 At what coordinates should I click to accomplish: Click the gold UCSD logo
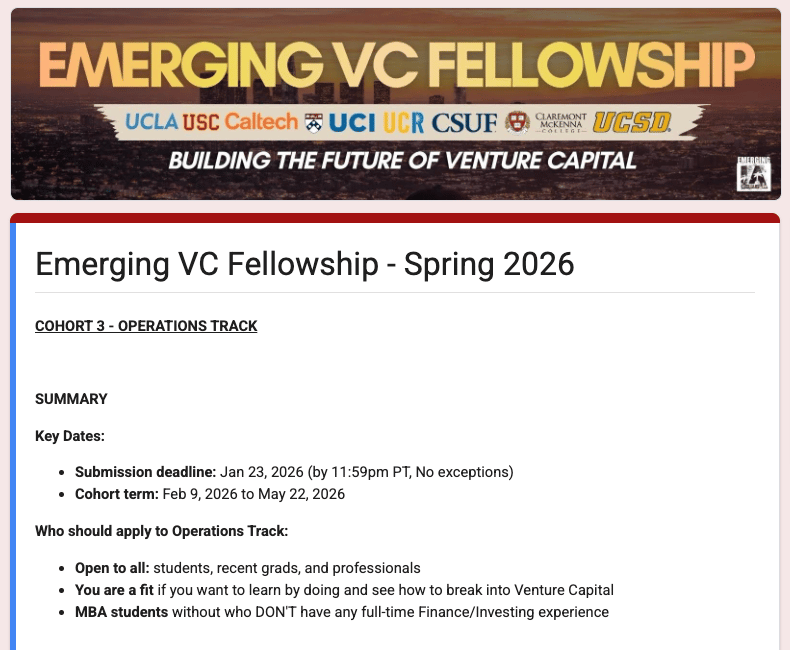click(x=632, y=122)
